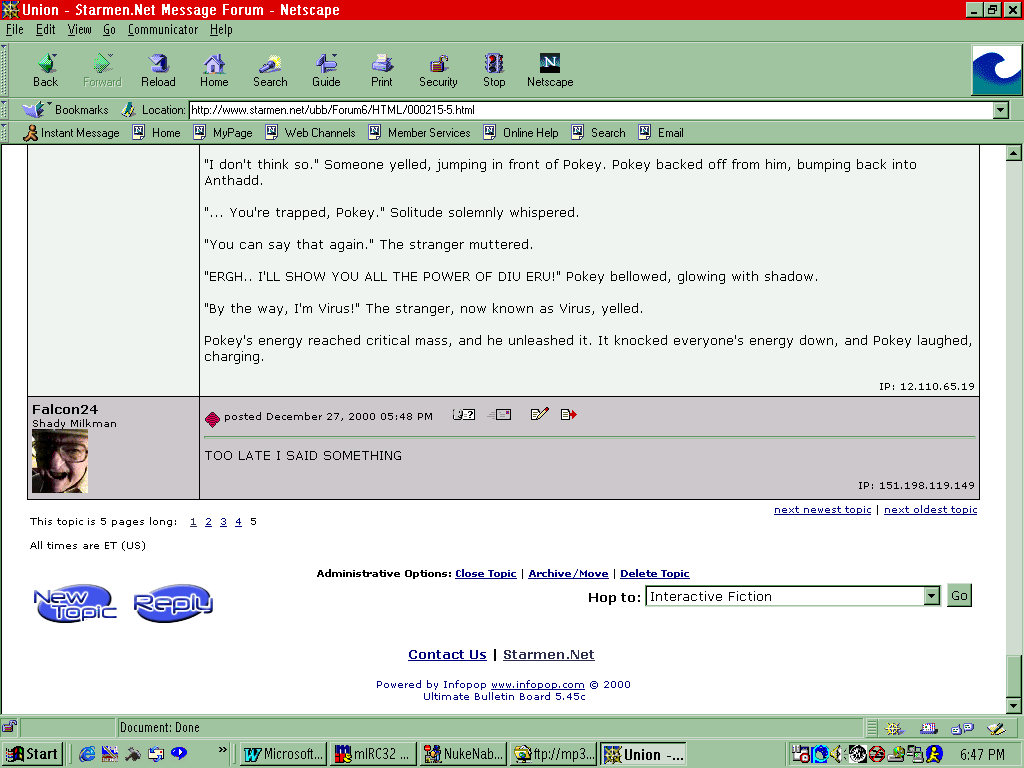This screenshot has height=768, width=1024.
Task: Open the Communicator menu
Action: coord(163,30)
